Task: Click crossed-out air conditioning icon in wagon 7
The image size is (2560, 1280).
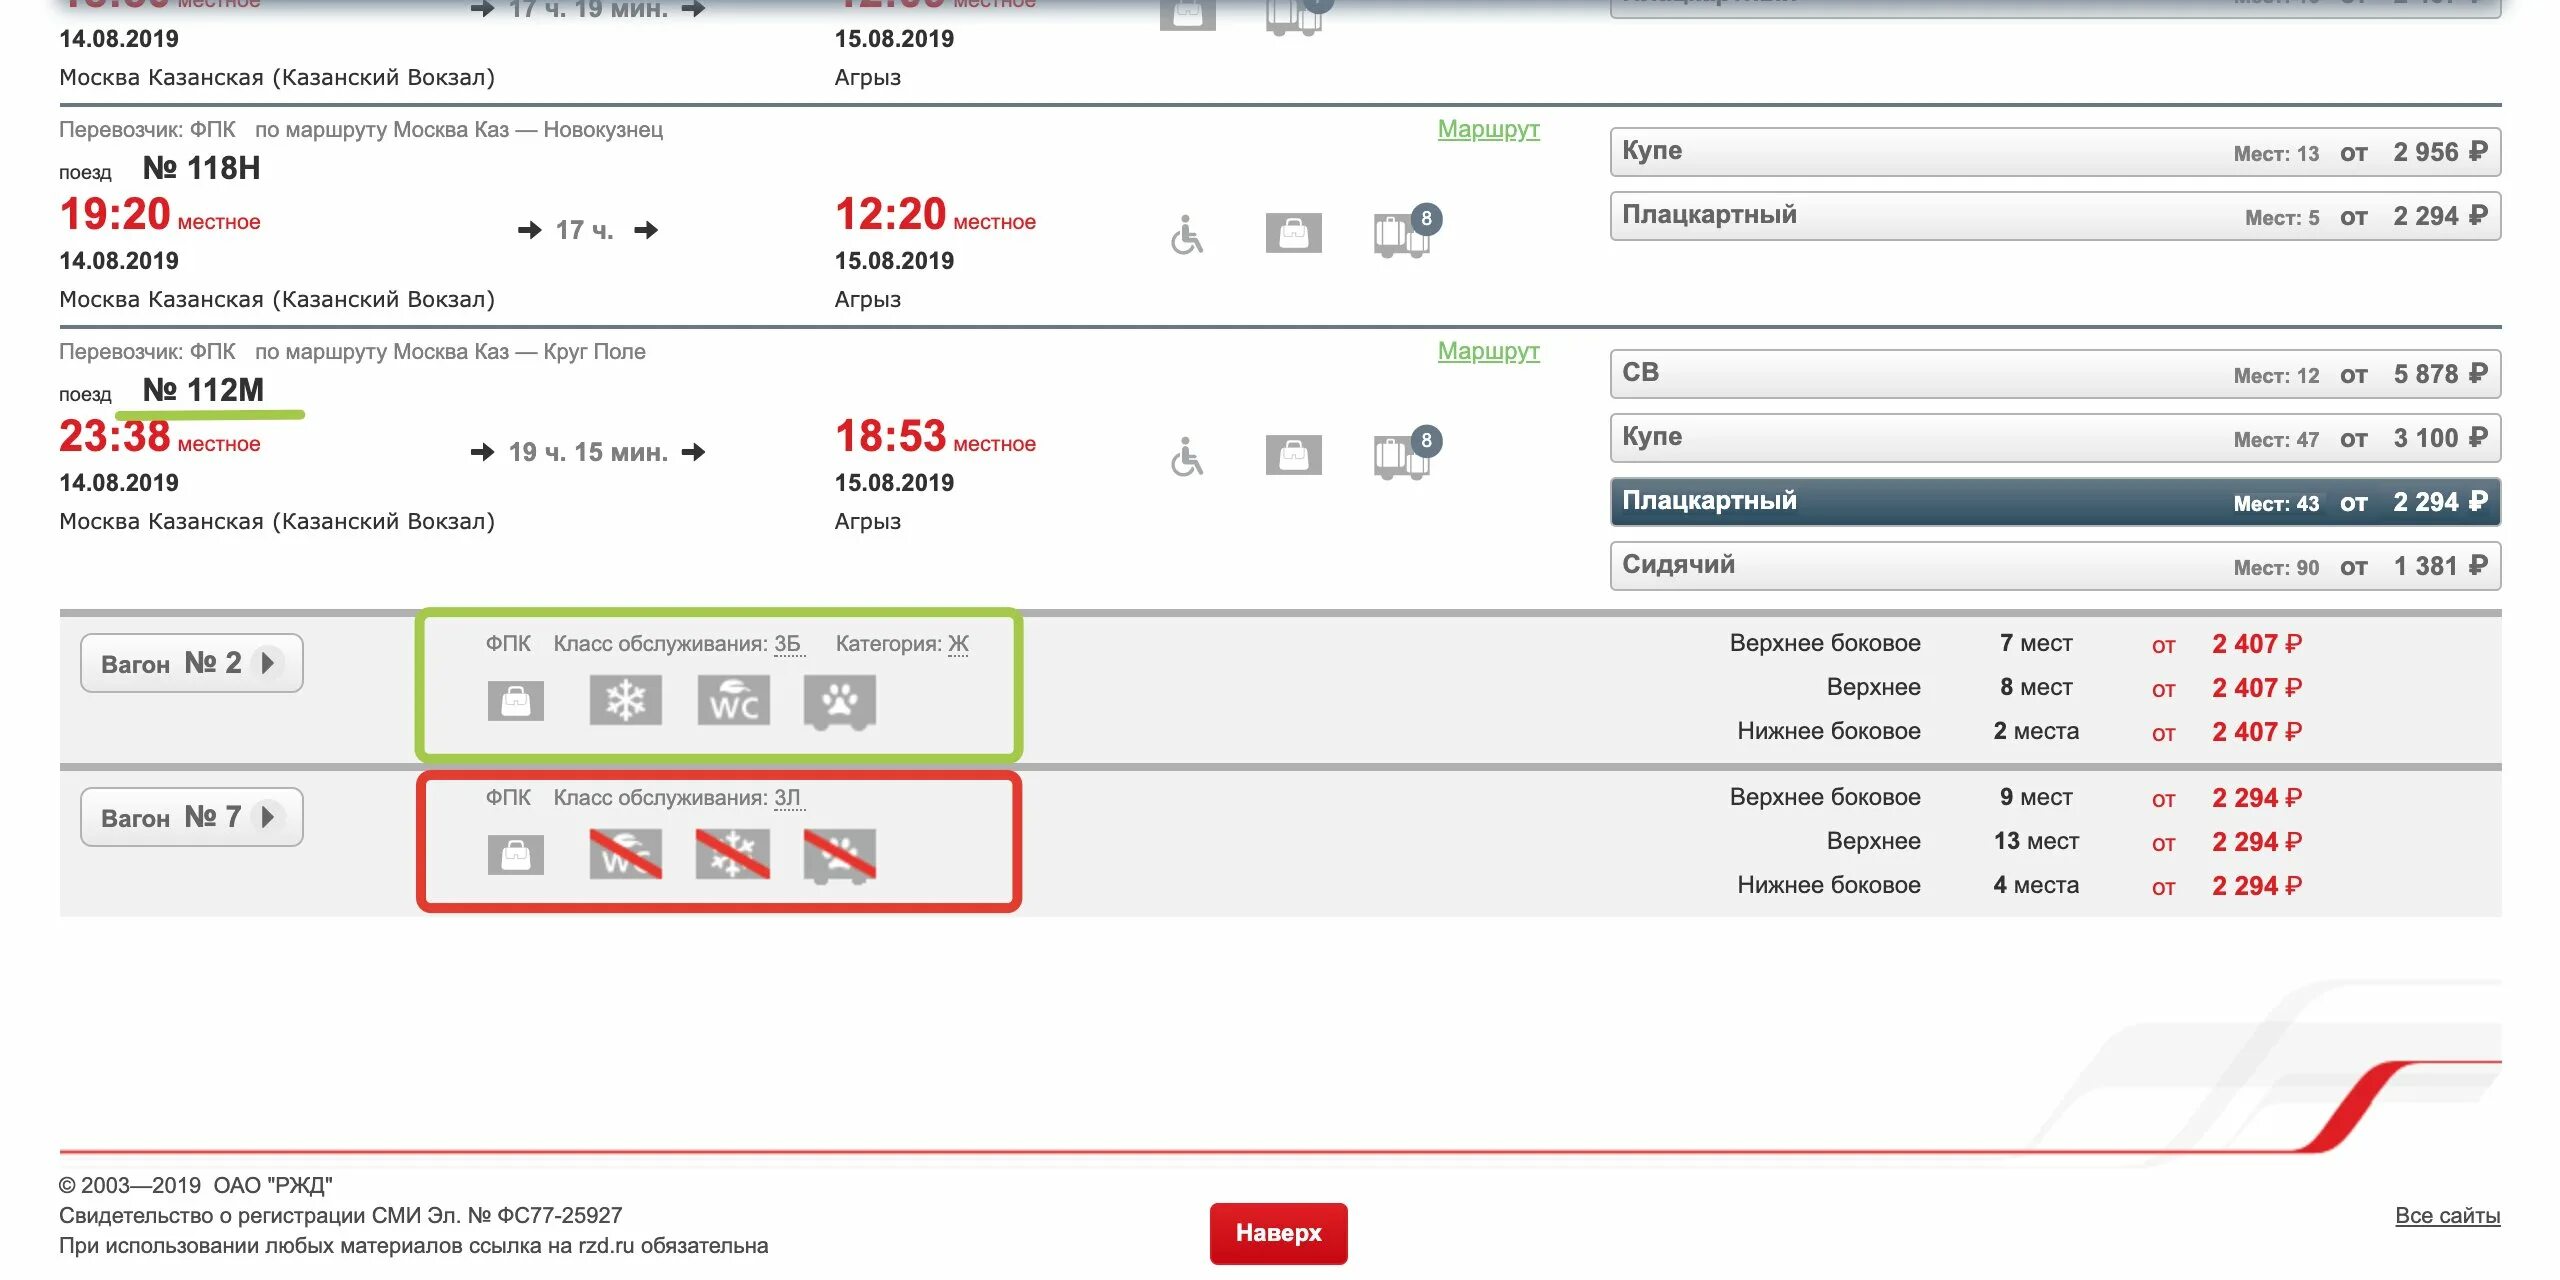Action: 733,854
